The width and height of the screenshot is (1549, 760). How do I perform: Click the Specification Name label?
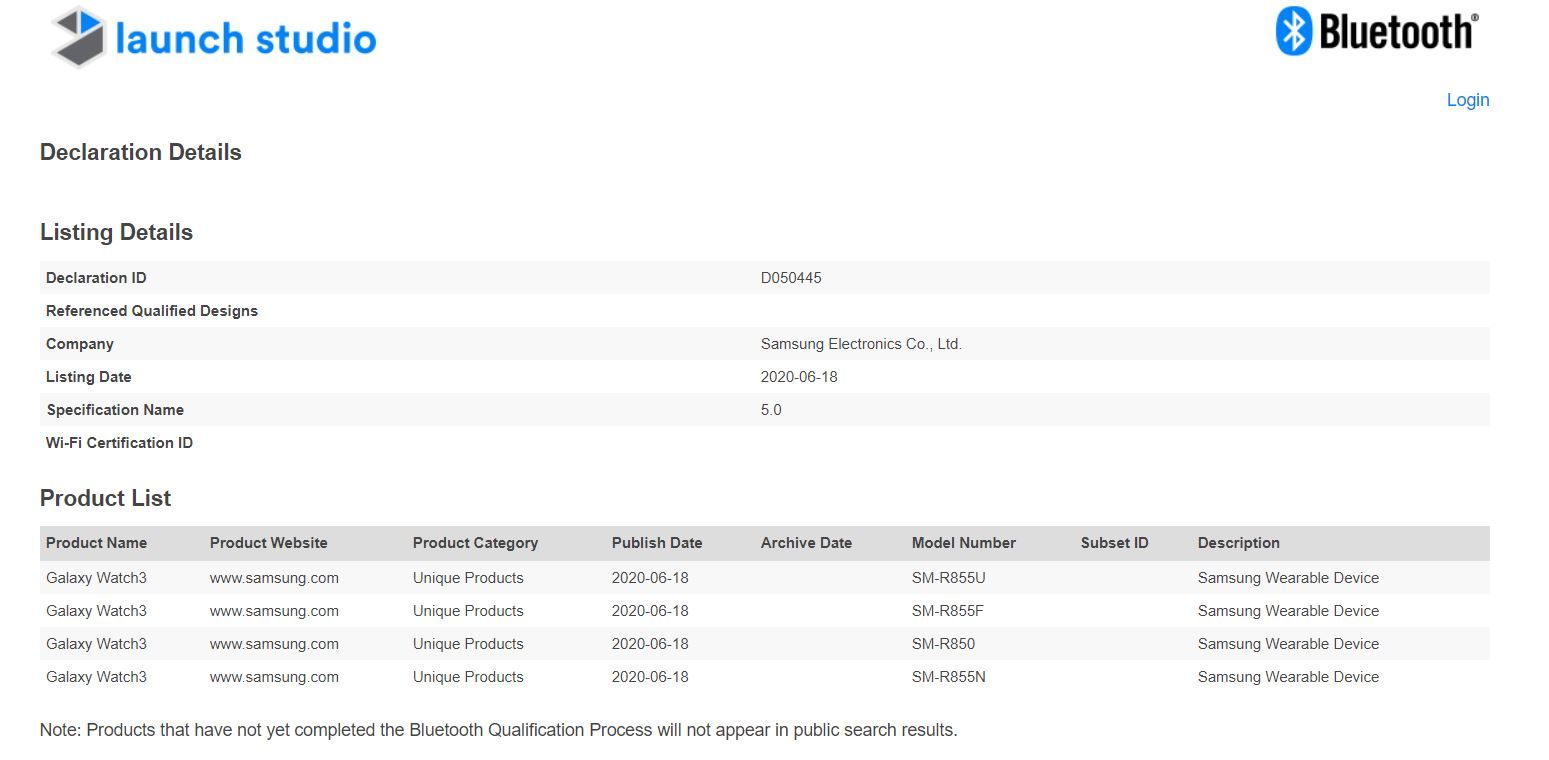[x=115, y=410]
